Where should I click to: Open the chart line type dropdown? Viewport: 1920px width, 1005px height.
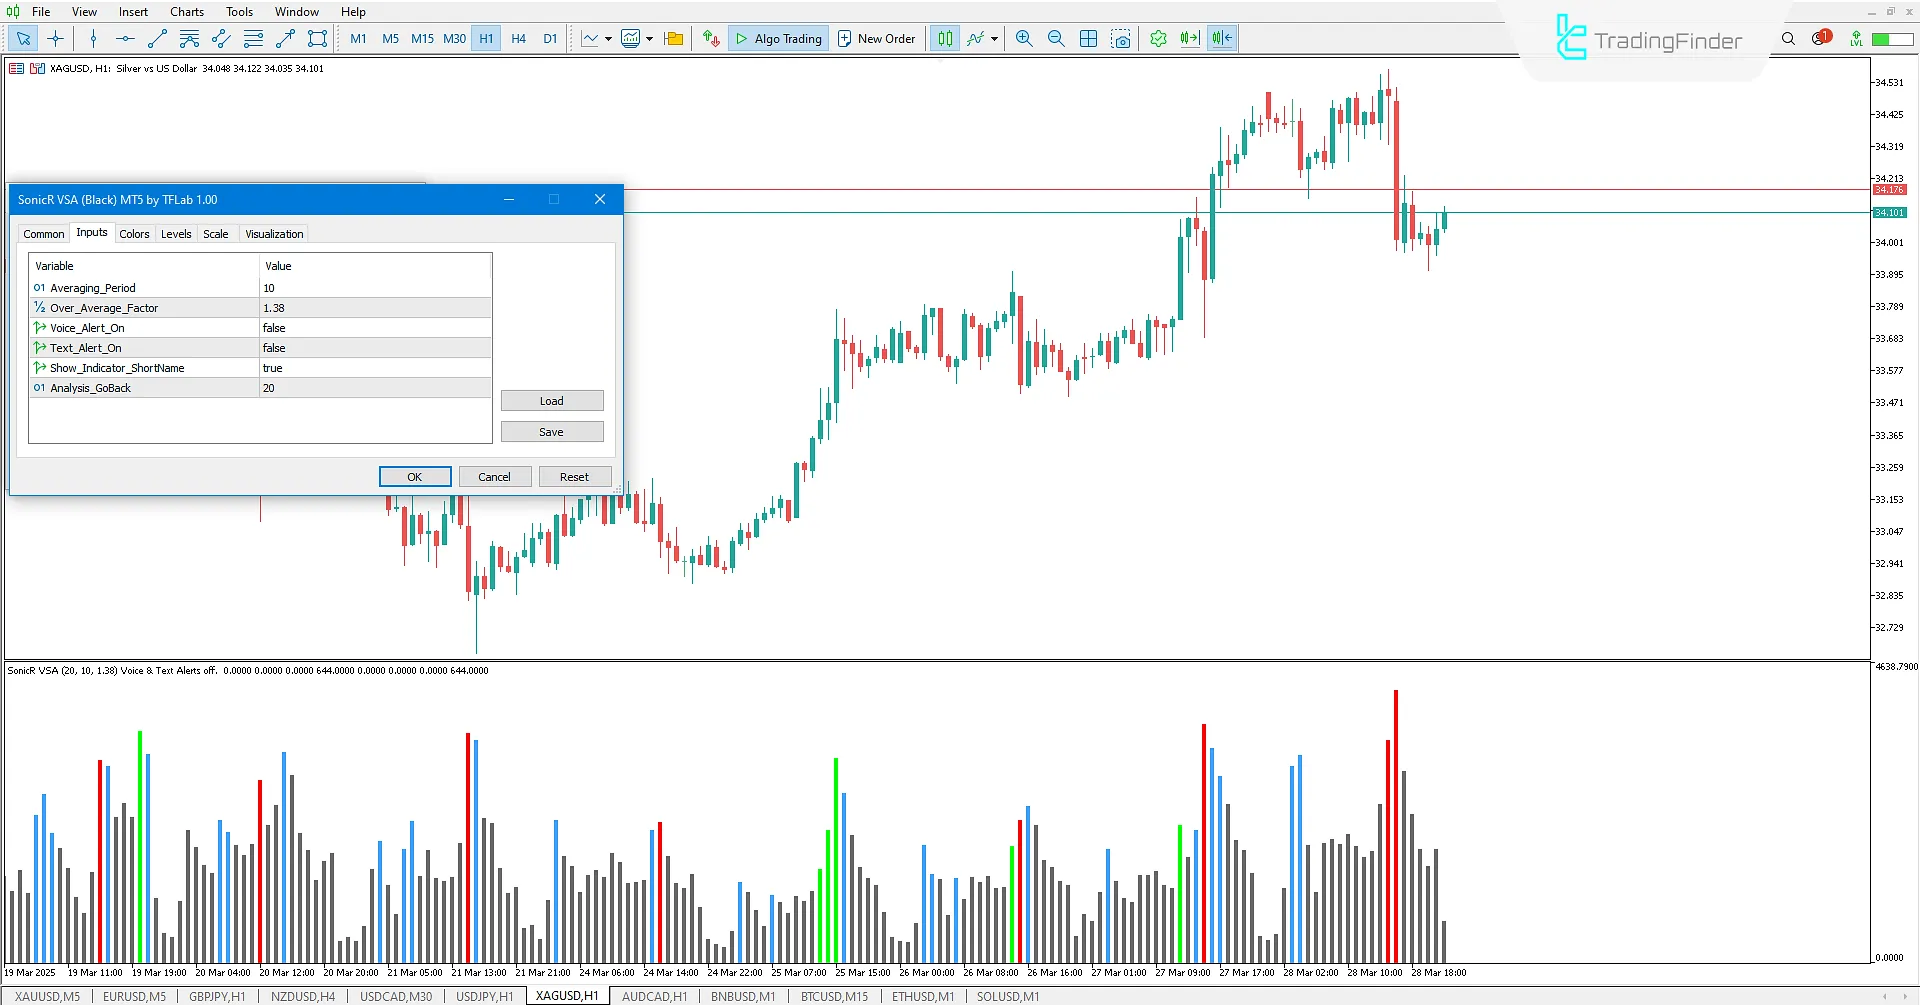(x=607, y=38)
